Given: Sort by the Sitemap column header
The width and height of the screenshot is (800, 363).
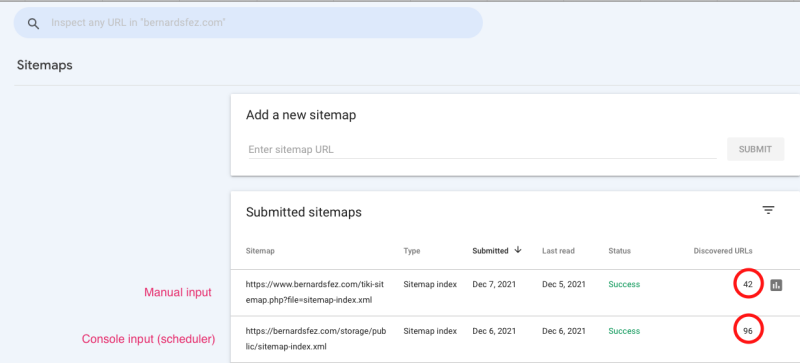Looking at the screenshot, I should (260, 251).
